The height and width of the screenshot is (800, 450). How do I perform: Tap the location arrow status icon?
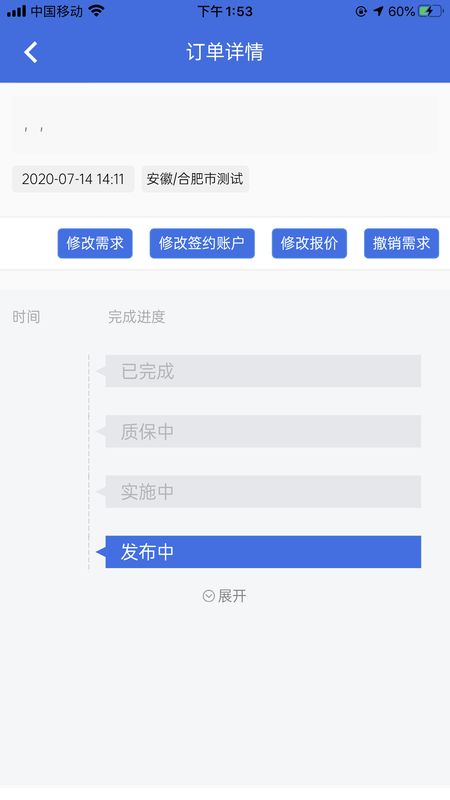coord(378,11)
